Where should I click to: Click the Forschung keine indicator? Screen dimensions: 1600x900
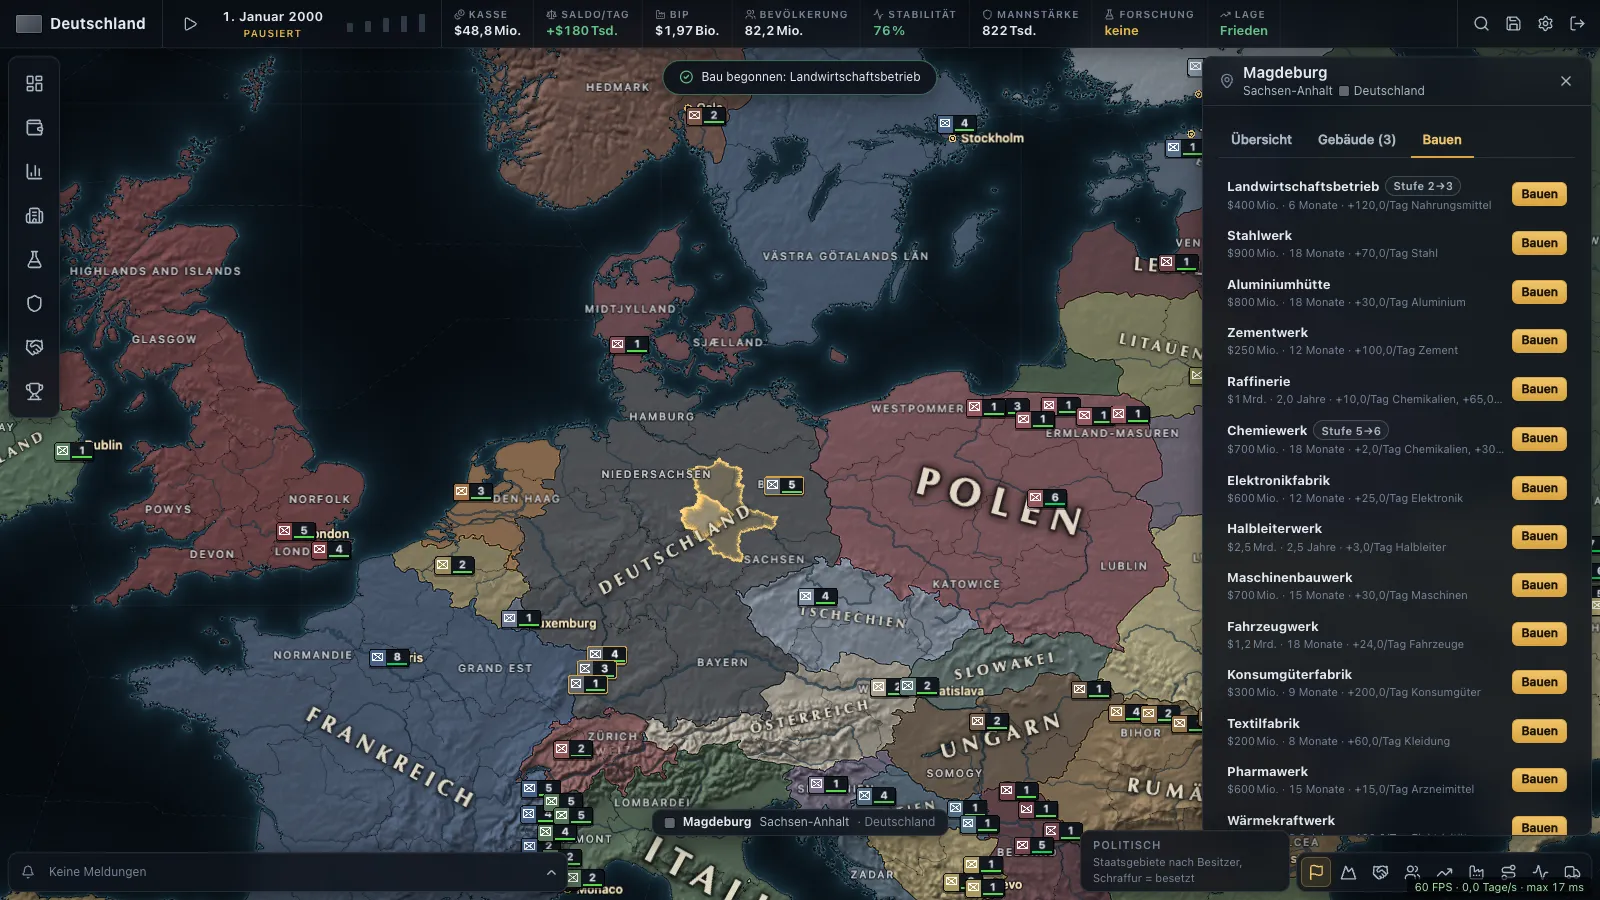pos(1149,23)
